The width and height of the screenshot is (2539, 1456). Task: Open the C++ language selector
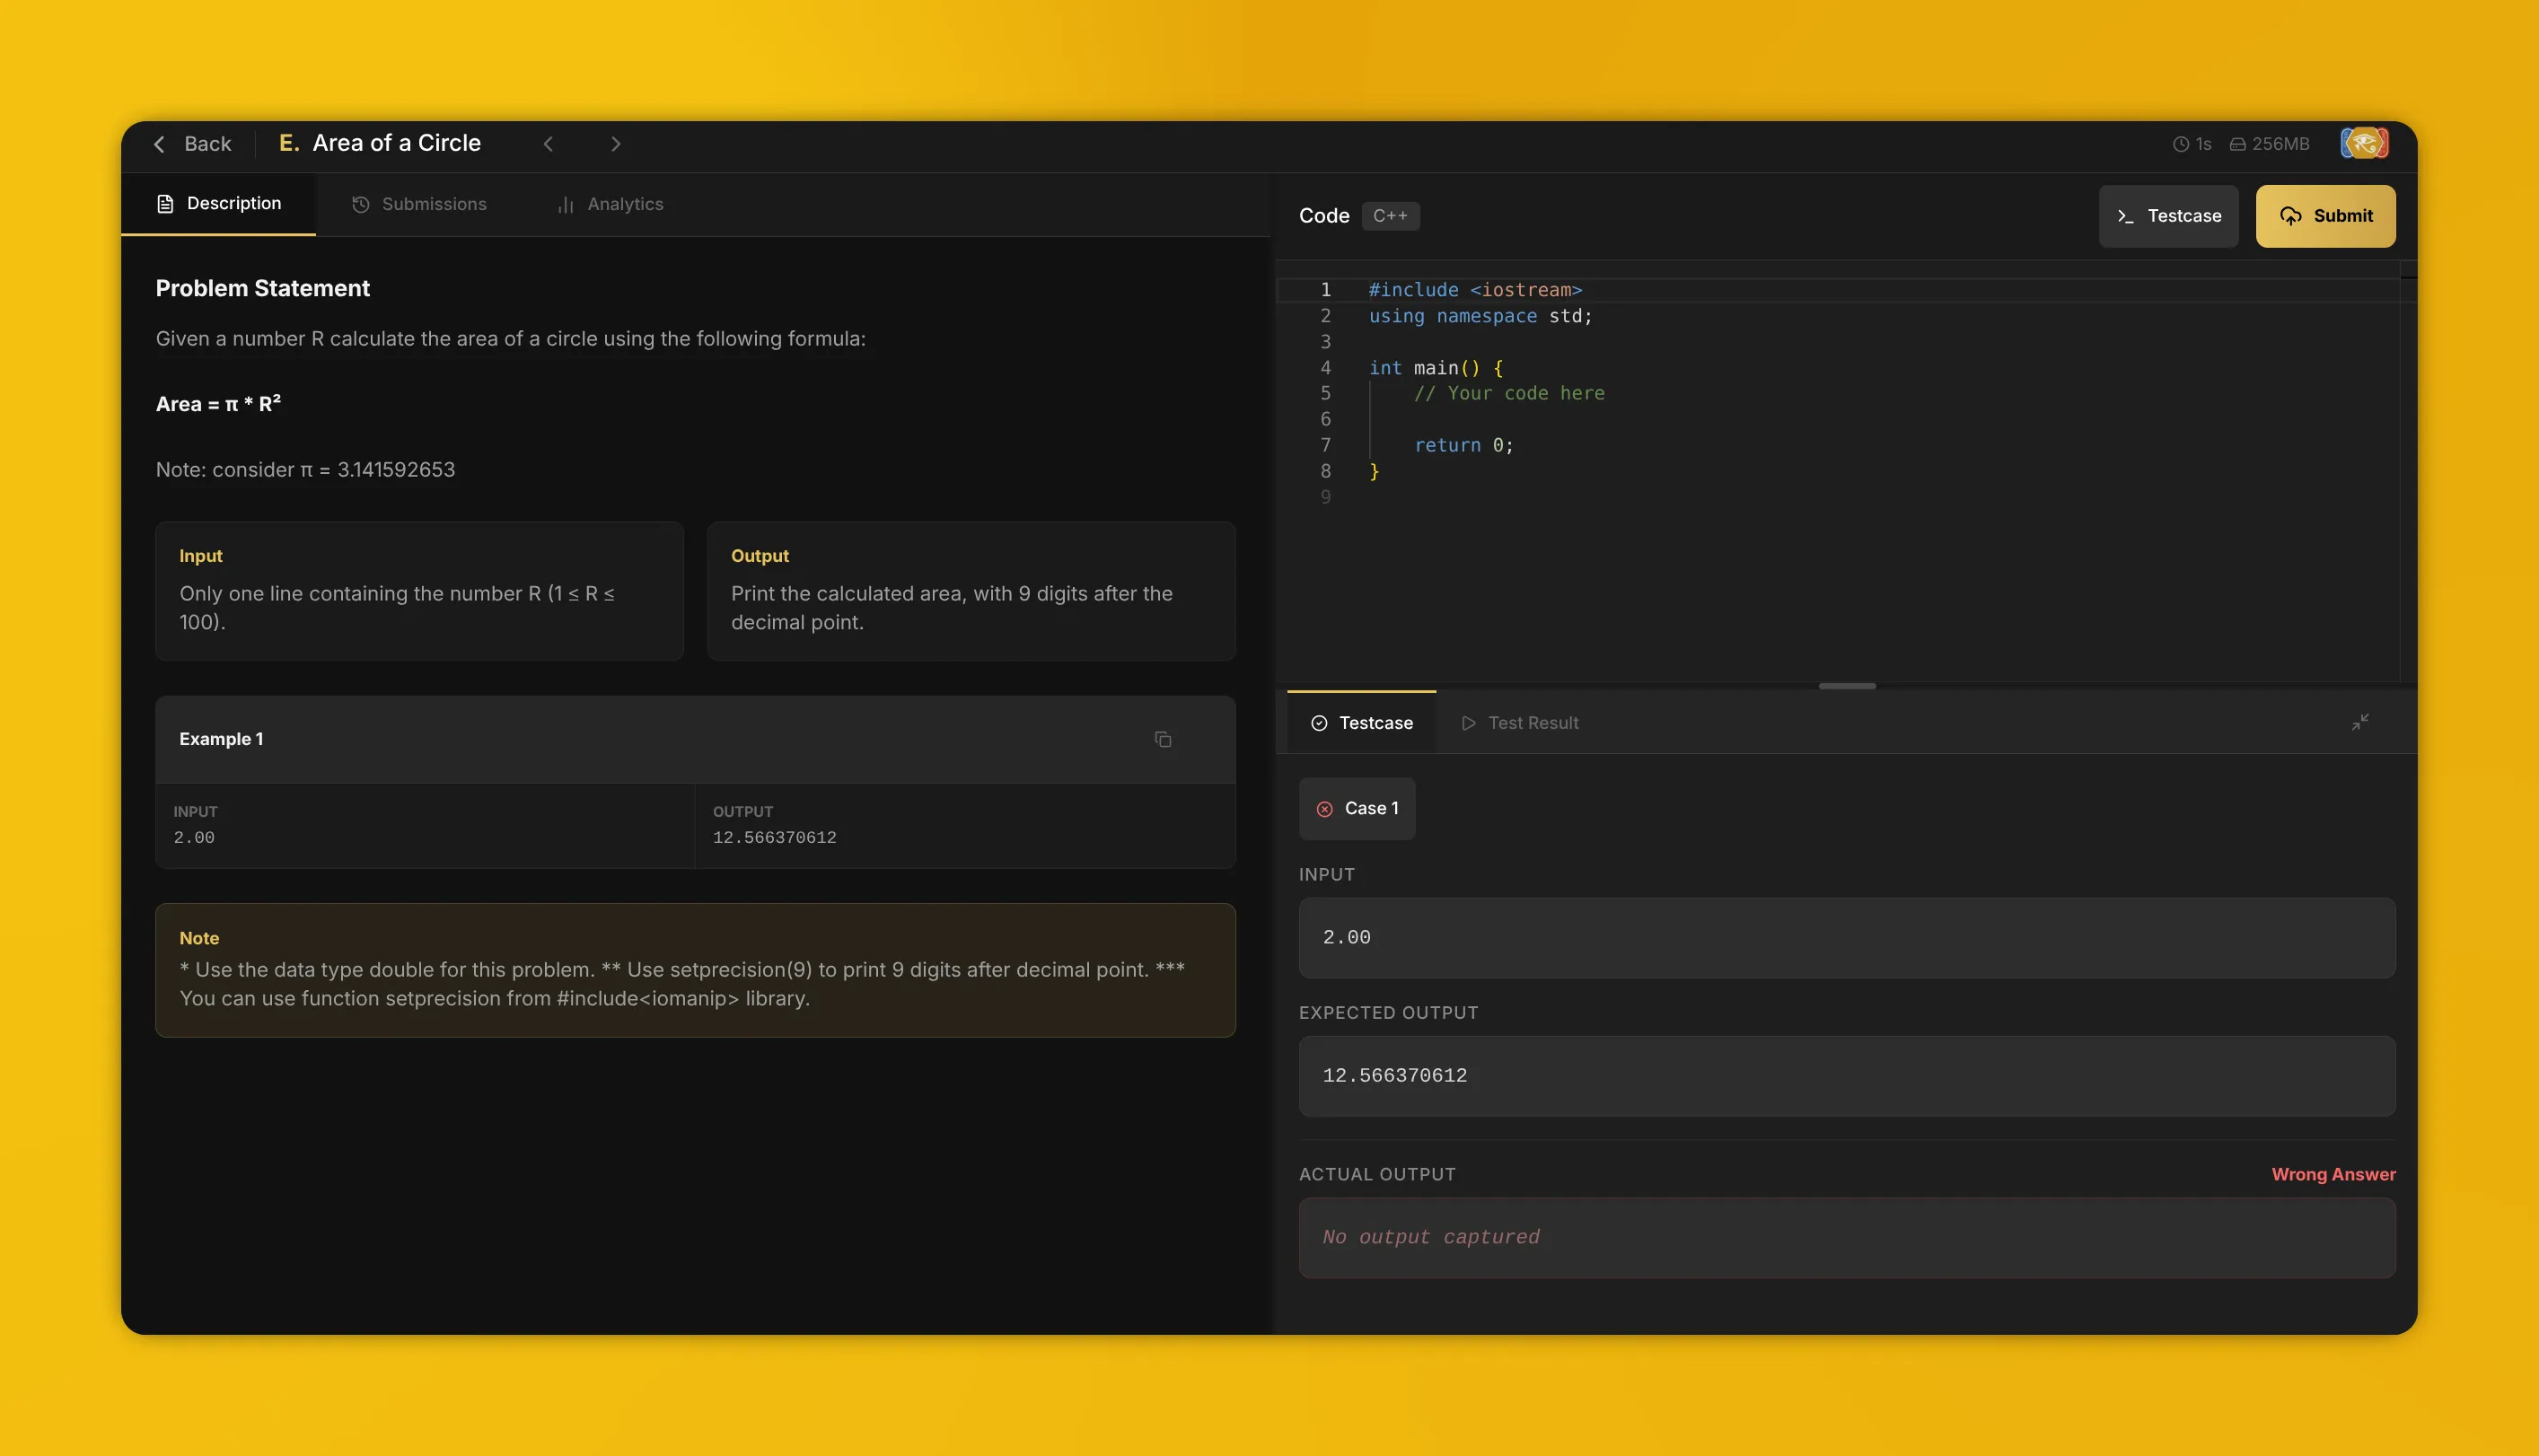1390,216
